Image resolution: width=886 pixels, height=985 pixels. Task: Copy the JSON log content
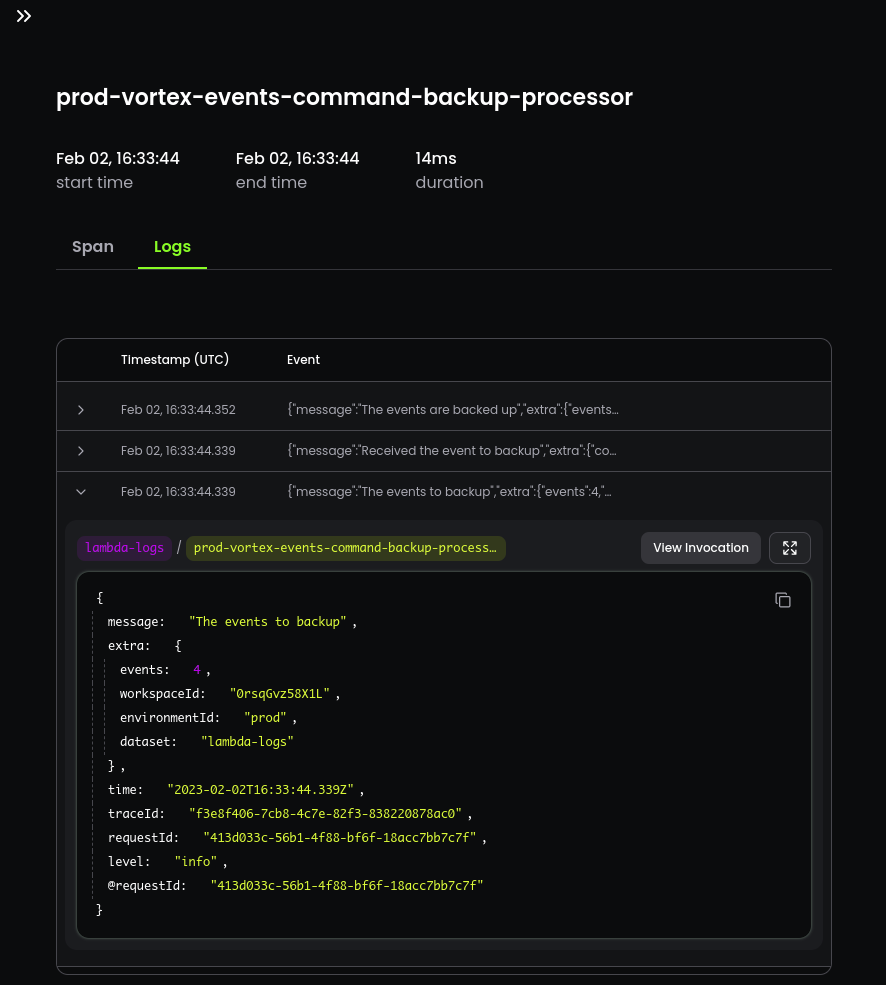point(782,600)
